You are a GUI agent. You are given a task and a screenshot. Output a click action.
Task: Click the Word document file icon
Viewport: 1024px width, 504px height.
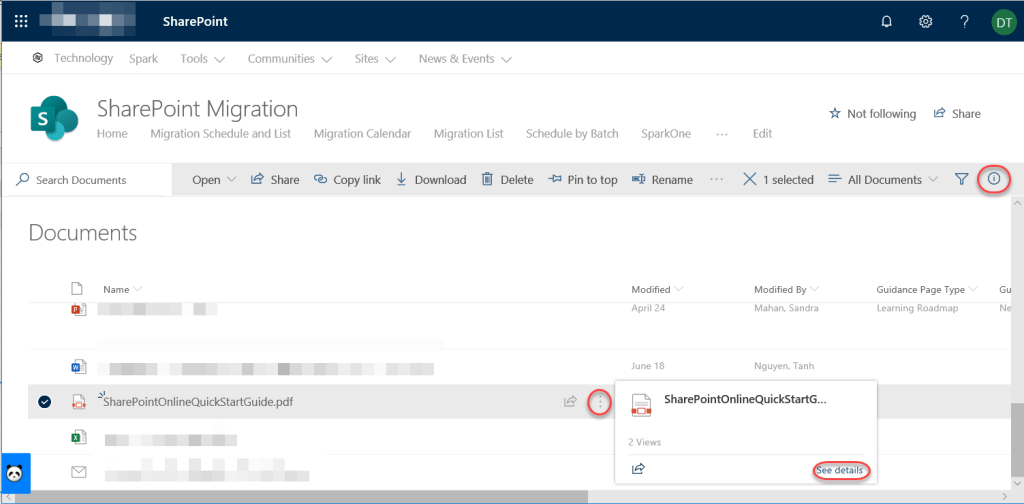(x=78, y=368)
